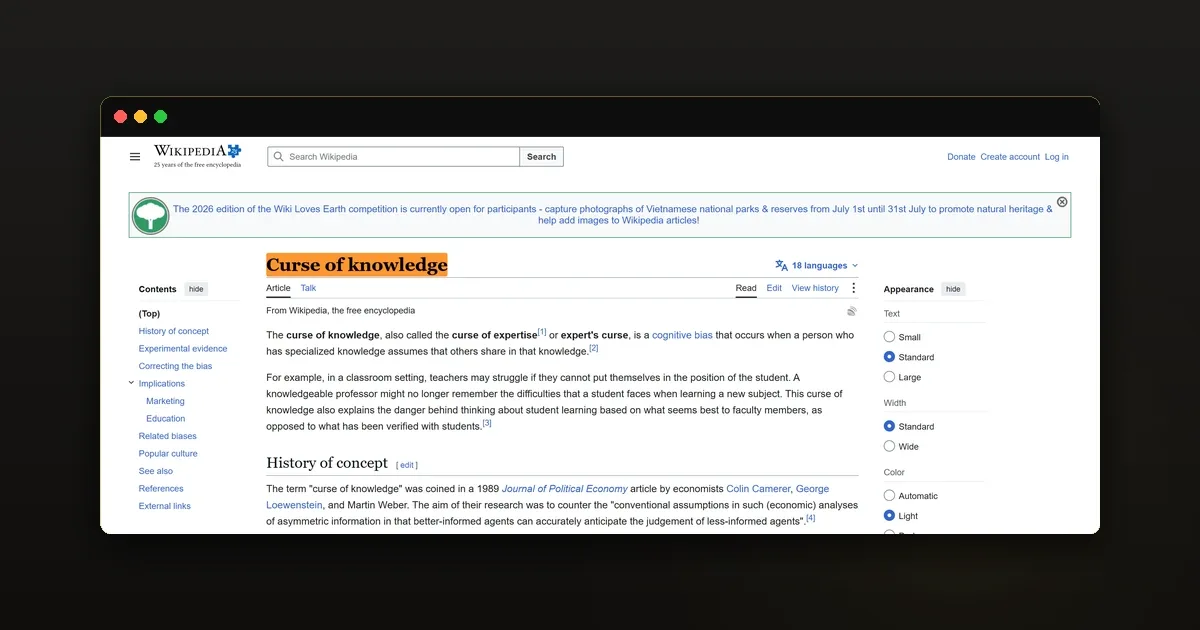Click the Create account link
The width and height of the screenshot is (1200, 630).
tap(1010, 157)
